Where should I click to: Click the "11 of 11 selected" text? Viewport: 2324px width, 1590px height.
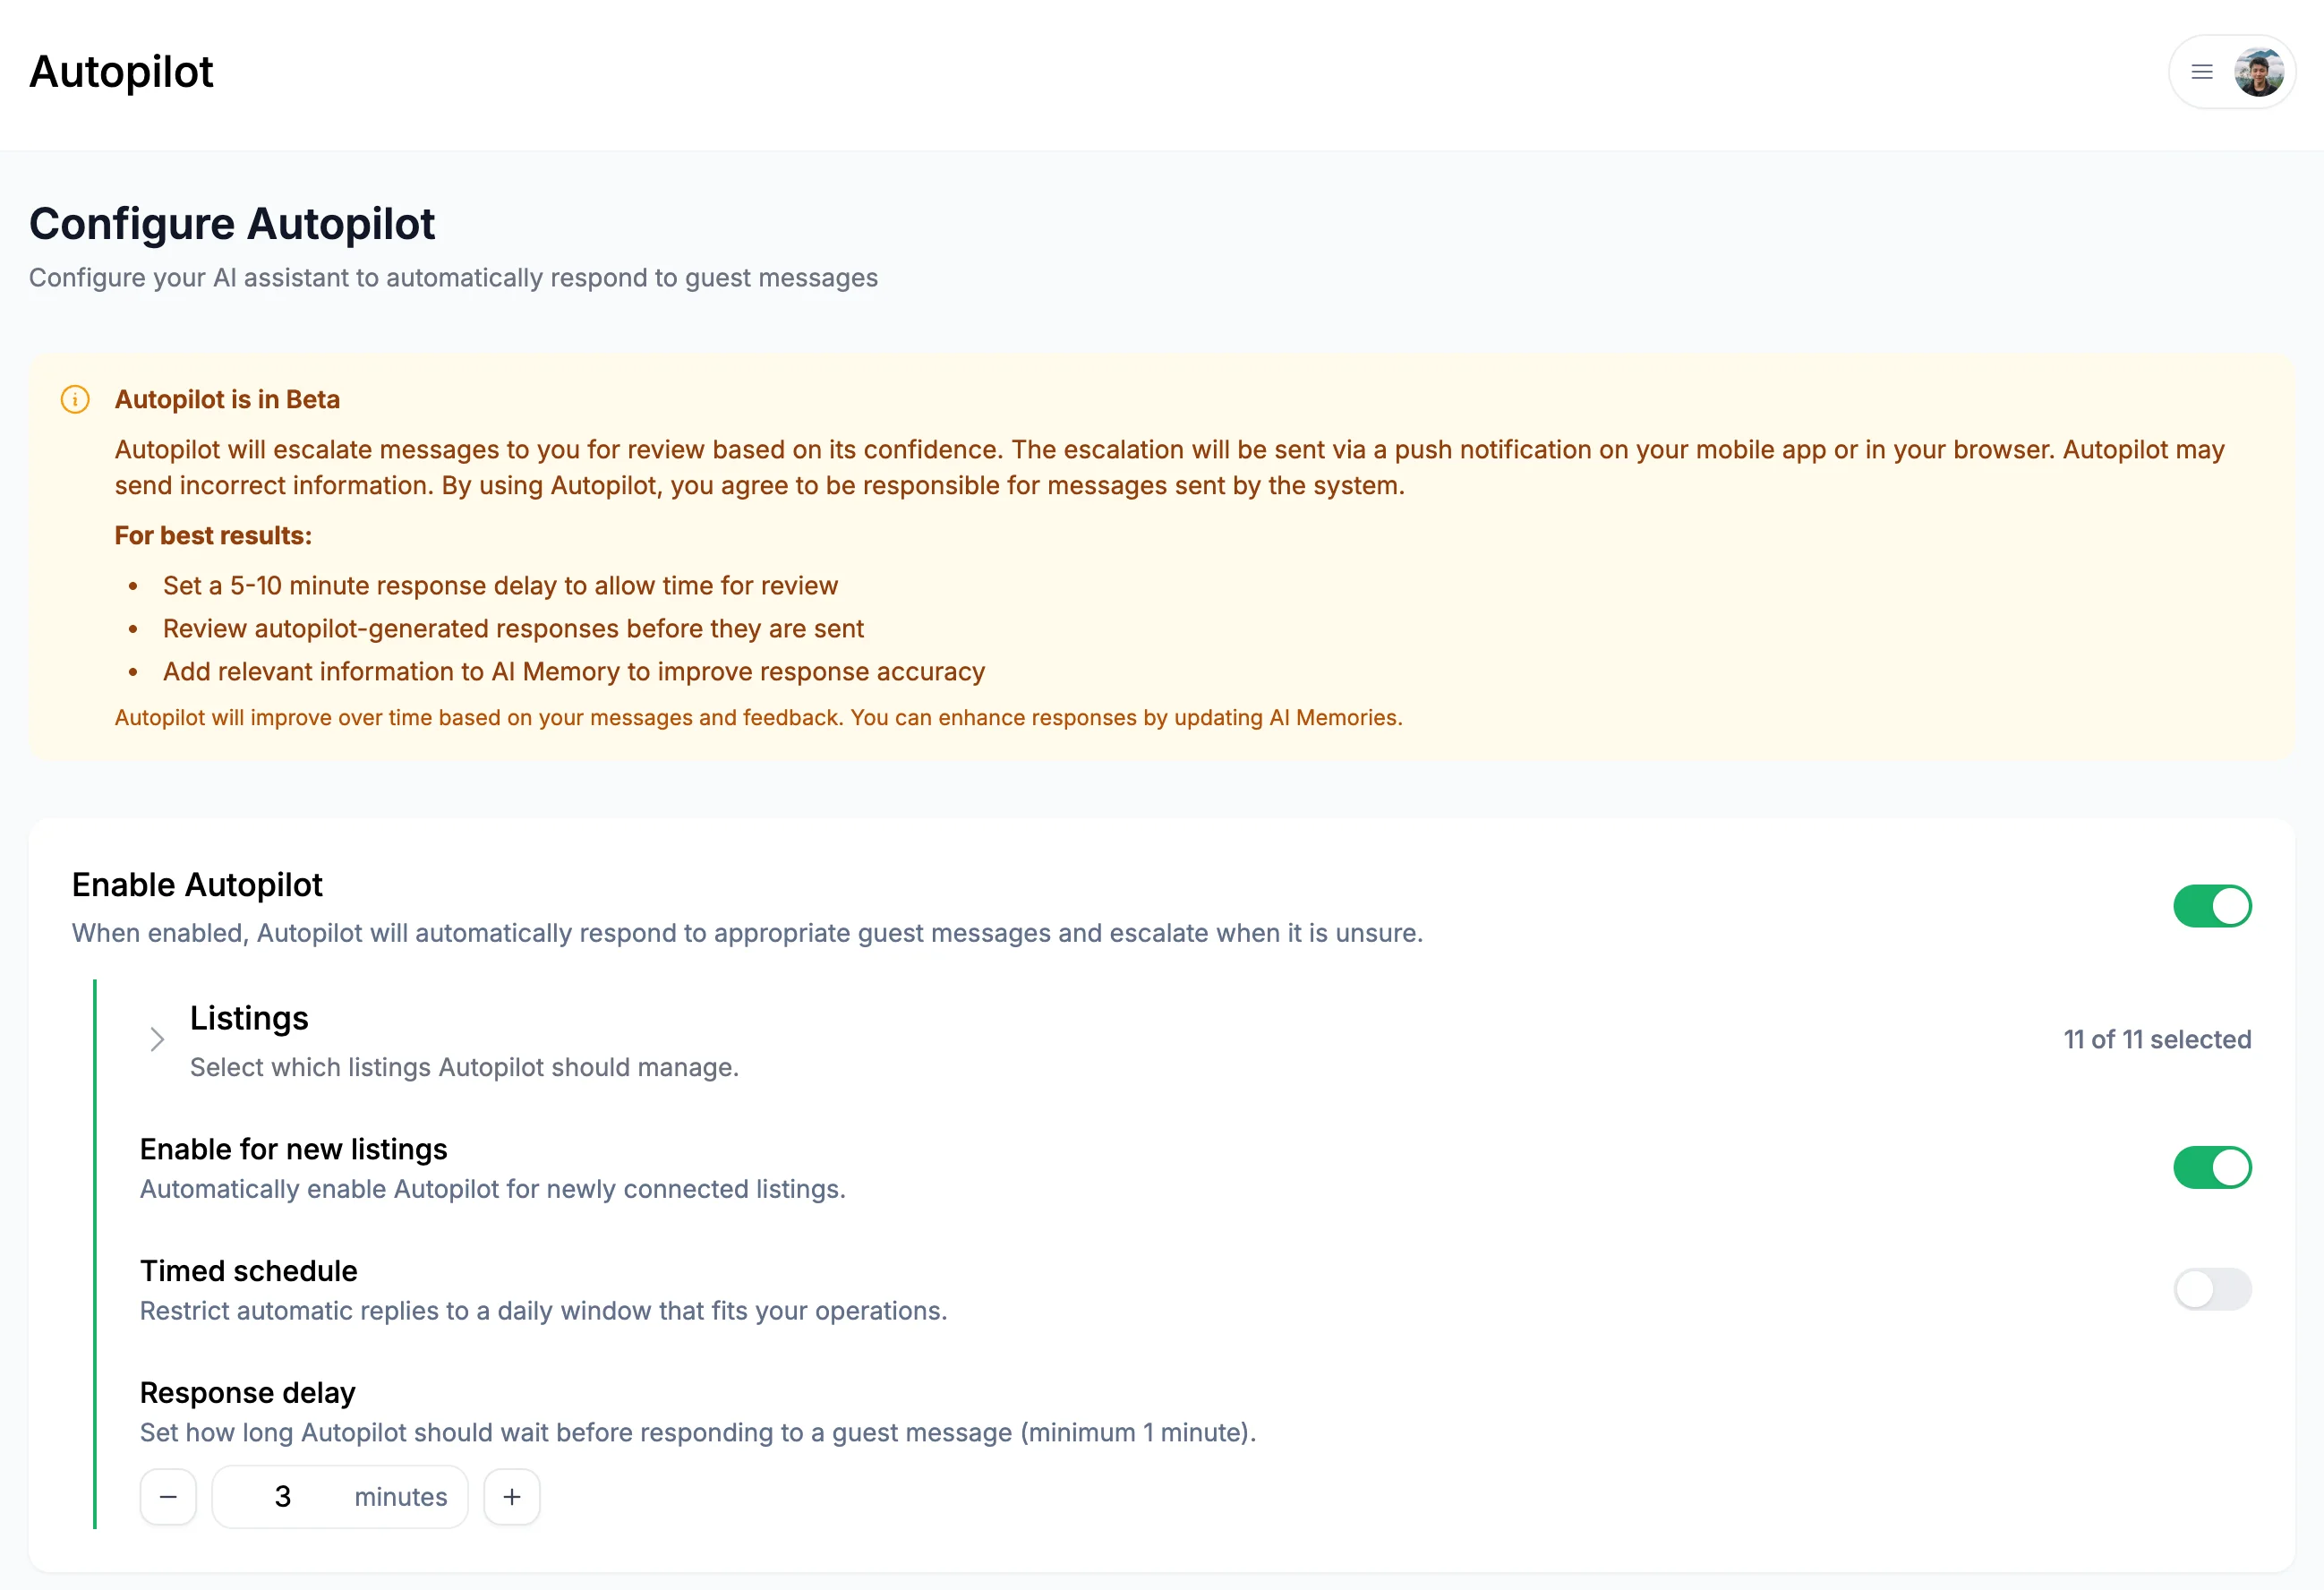pyautogui.click(x=2157, y=1040)
